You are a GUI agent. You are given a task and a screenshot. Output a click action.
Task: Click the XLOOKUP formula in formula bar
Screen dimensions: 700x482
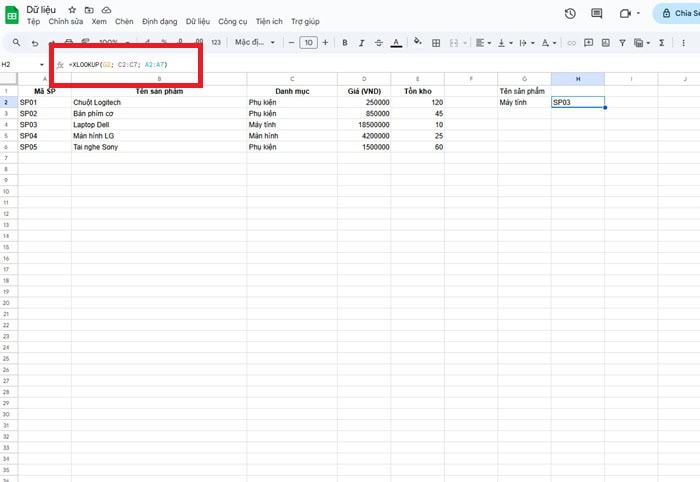(x=118, y=65)
